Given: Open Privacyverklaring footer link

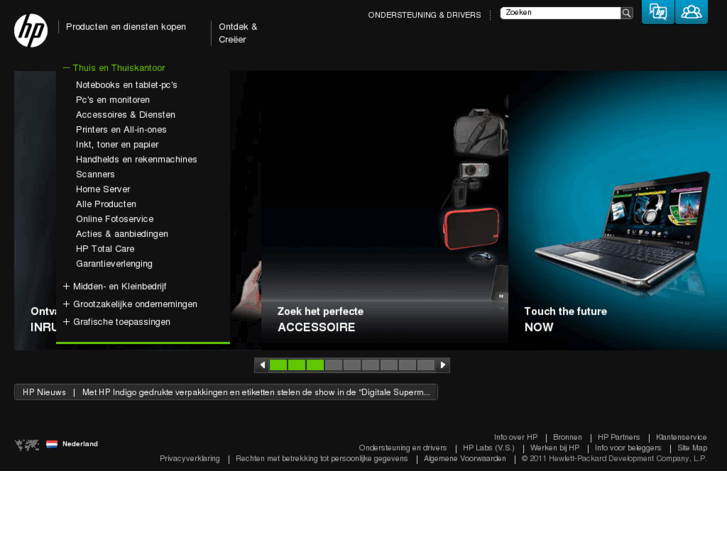Looking at the screenshot, I should click(190, 458).
